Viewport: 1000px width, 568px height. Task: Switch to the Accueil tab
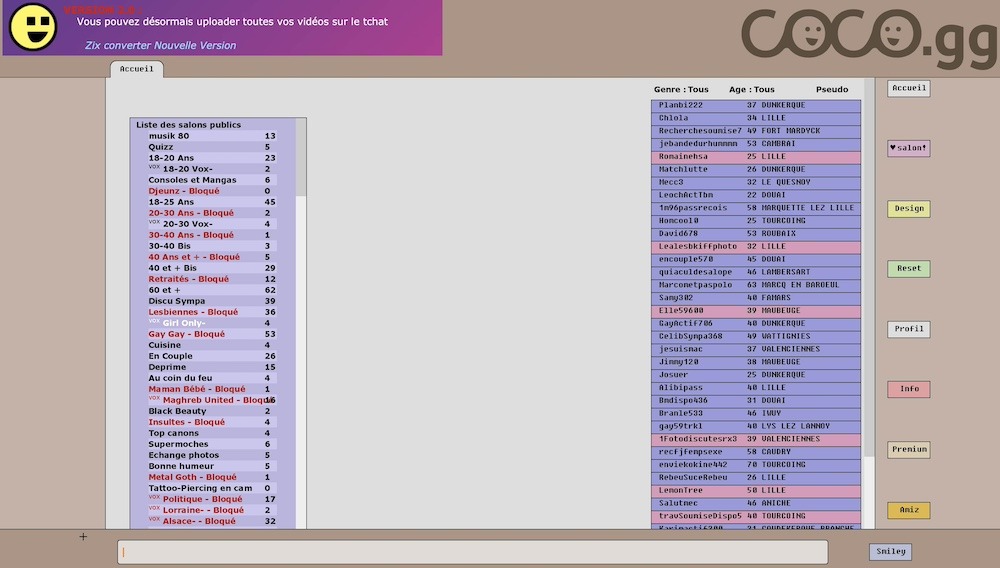point(137,69)
